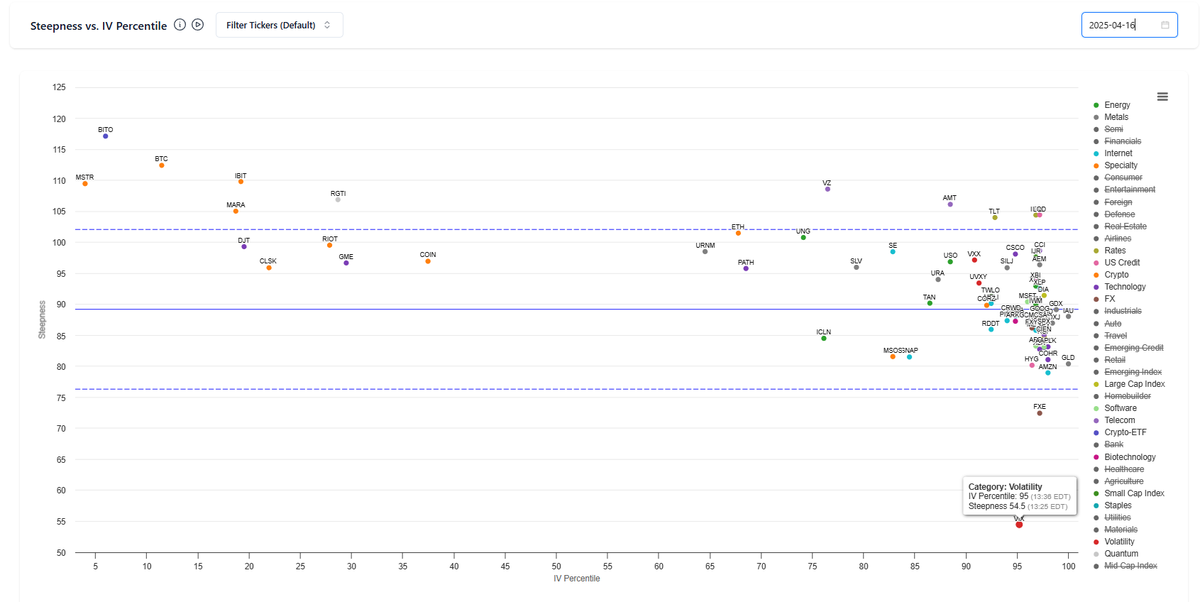Select the BITO data point on the chart
Viewport: 1200px width, 602px height.
103,134
